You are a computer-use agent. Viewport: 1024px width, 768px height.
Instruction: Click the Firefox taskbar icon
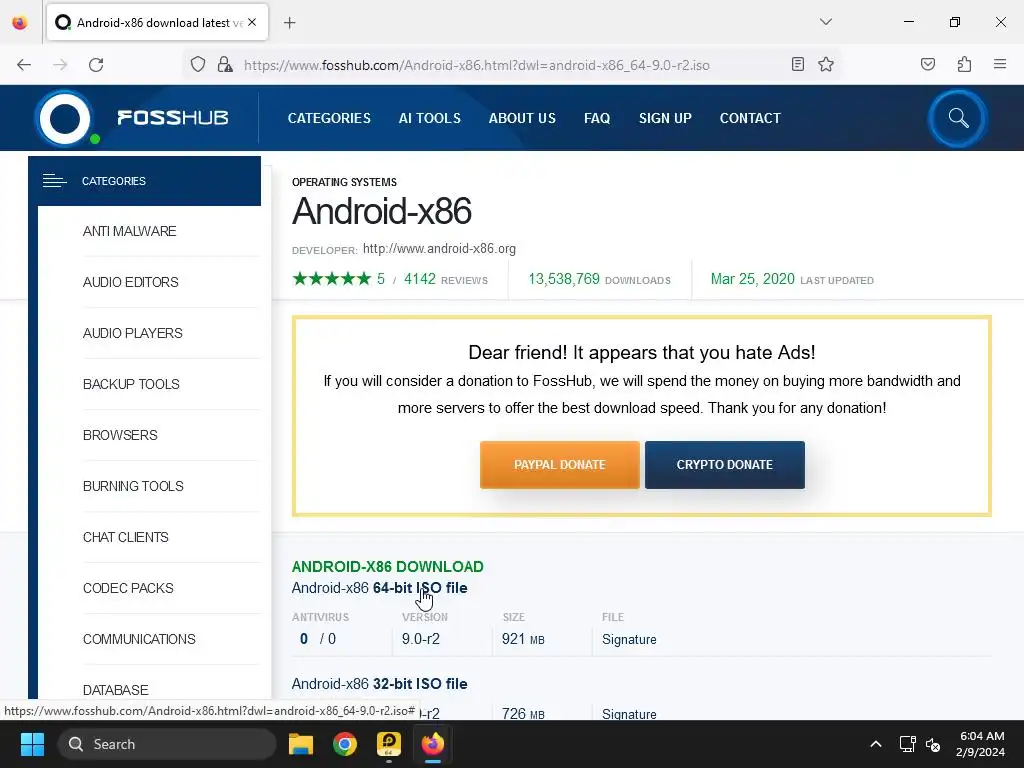432,744
